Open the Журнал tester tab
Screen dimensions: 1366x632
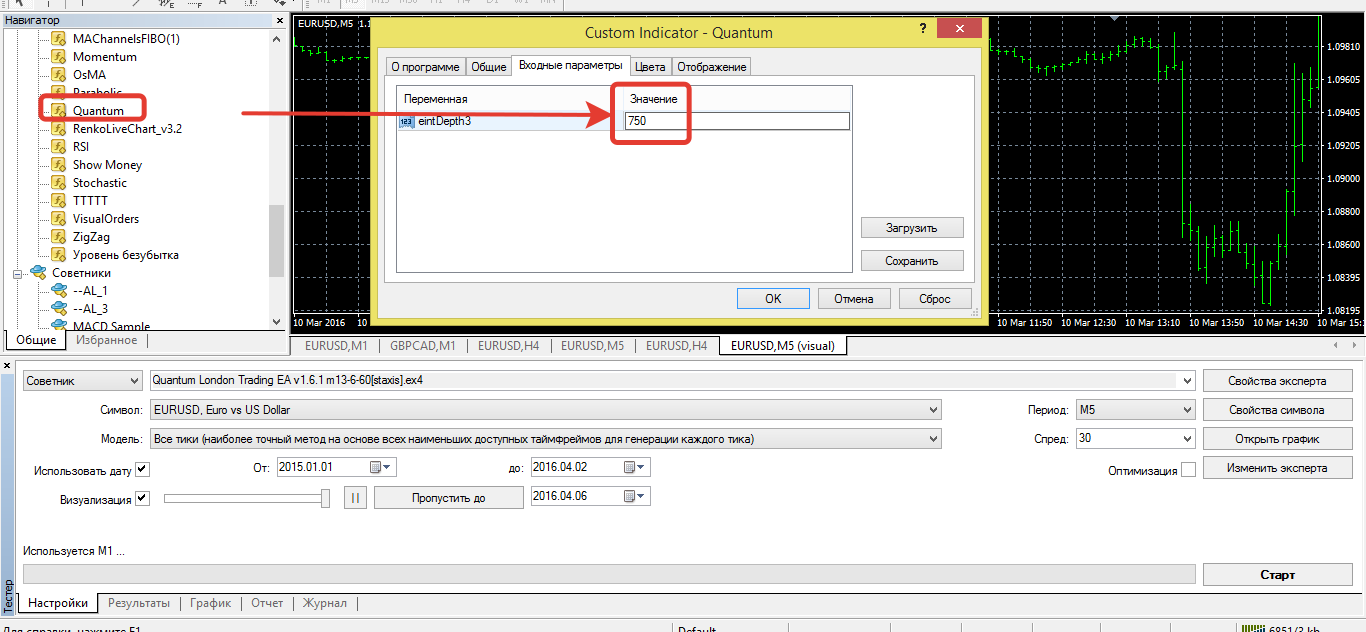[x=324, y=603]
